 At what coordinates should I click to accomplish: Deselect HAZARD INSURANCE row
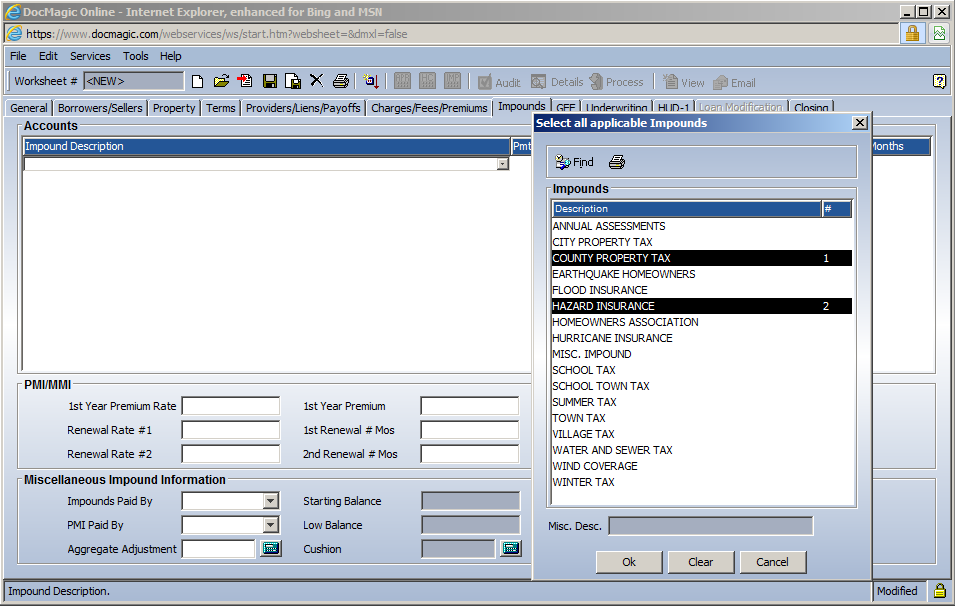[x=702, y=306]
